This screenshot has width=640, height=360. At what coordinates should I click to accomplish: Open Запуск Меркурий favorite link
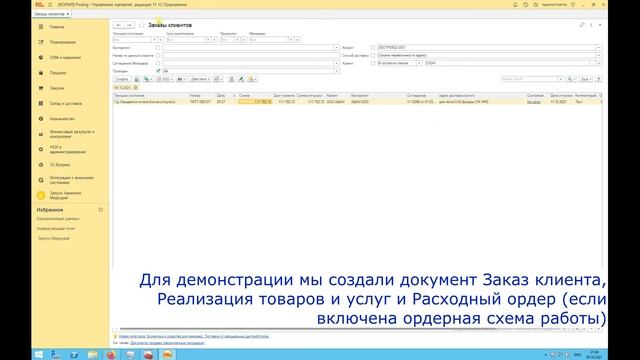coord(53,238)
